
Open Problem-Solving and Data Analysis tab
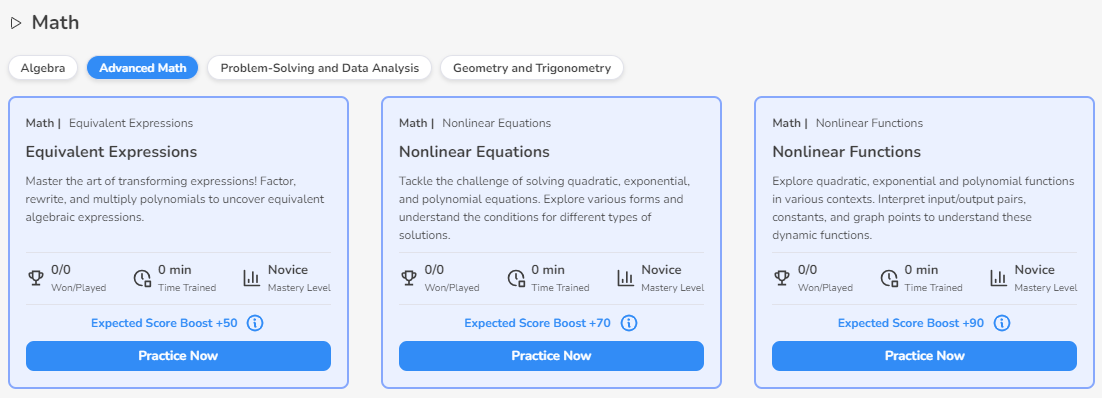pos(320,68)
